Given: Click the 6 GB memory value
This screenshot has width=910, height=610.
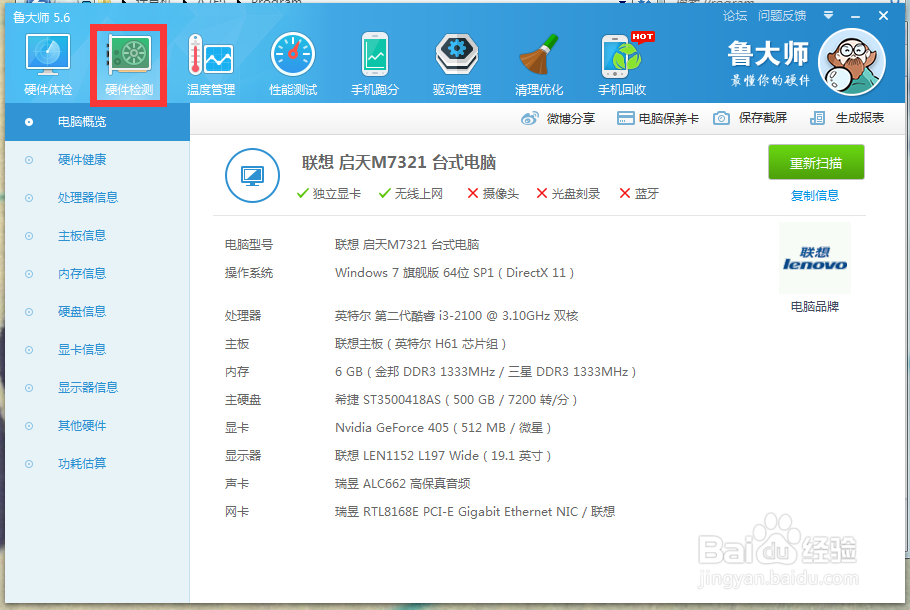Looking at the screenshot, I should (485, 372).
